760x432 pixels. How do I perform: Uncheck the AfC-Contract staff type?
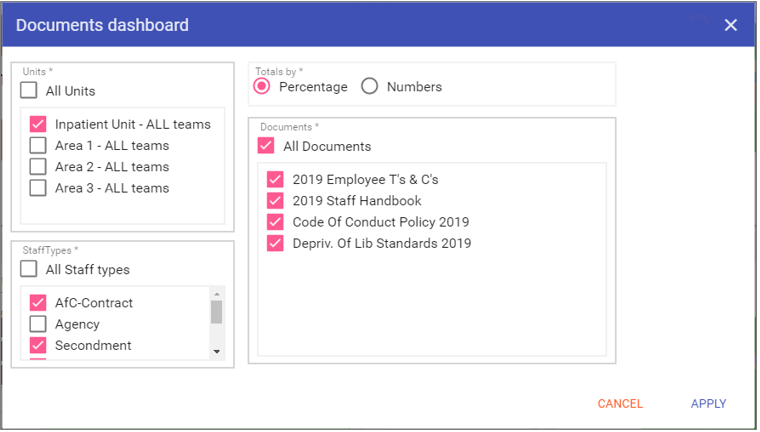click(39, 303)
